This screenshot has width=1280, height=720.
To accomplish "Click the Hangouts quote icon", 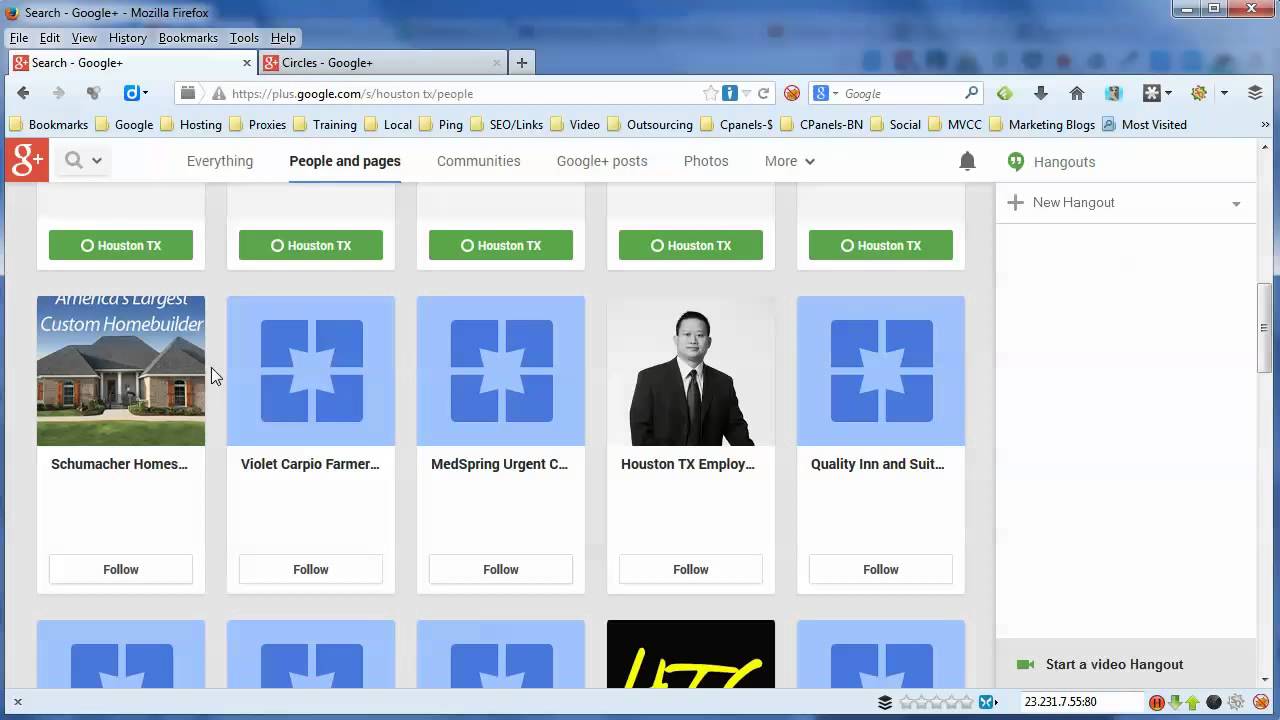I will pos(1016,161).
